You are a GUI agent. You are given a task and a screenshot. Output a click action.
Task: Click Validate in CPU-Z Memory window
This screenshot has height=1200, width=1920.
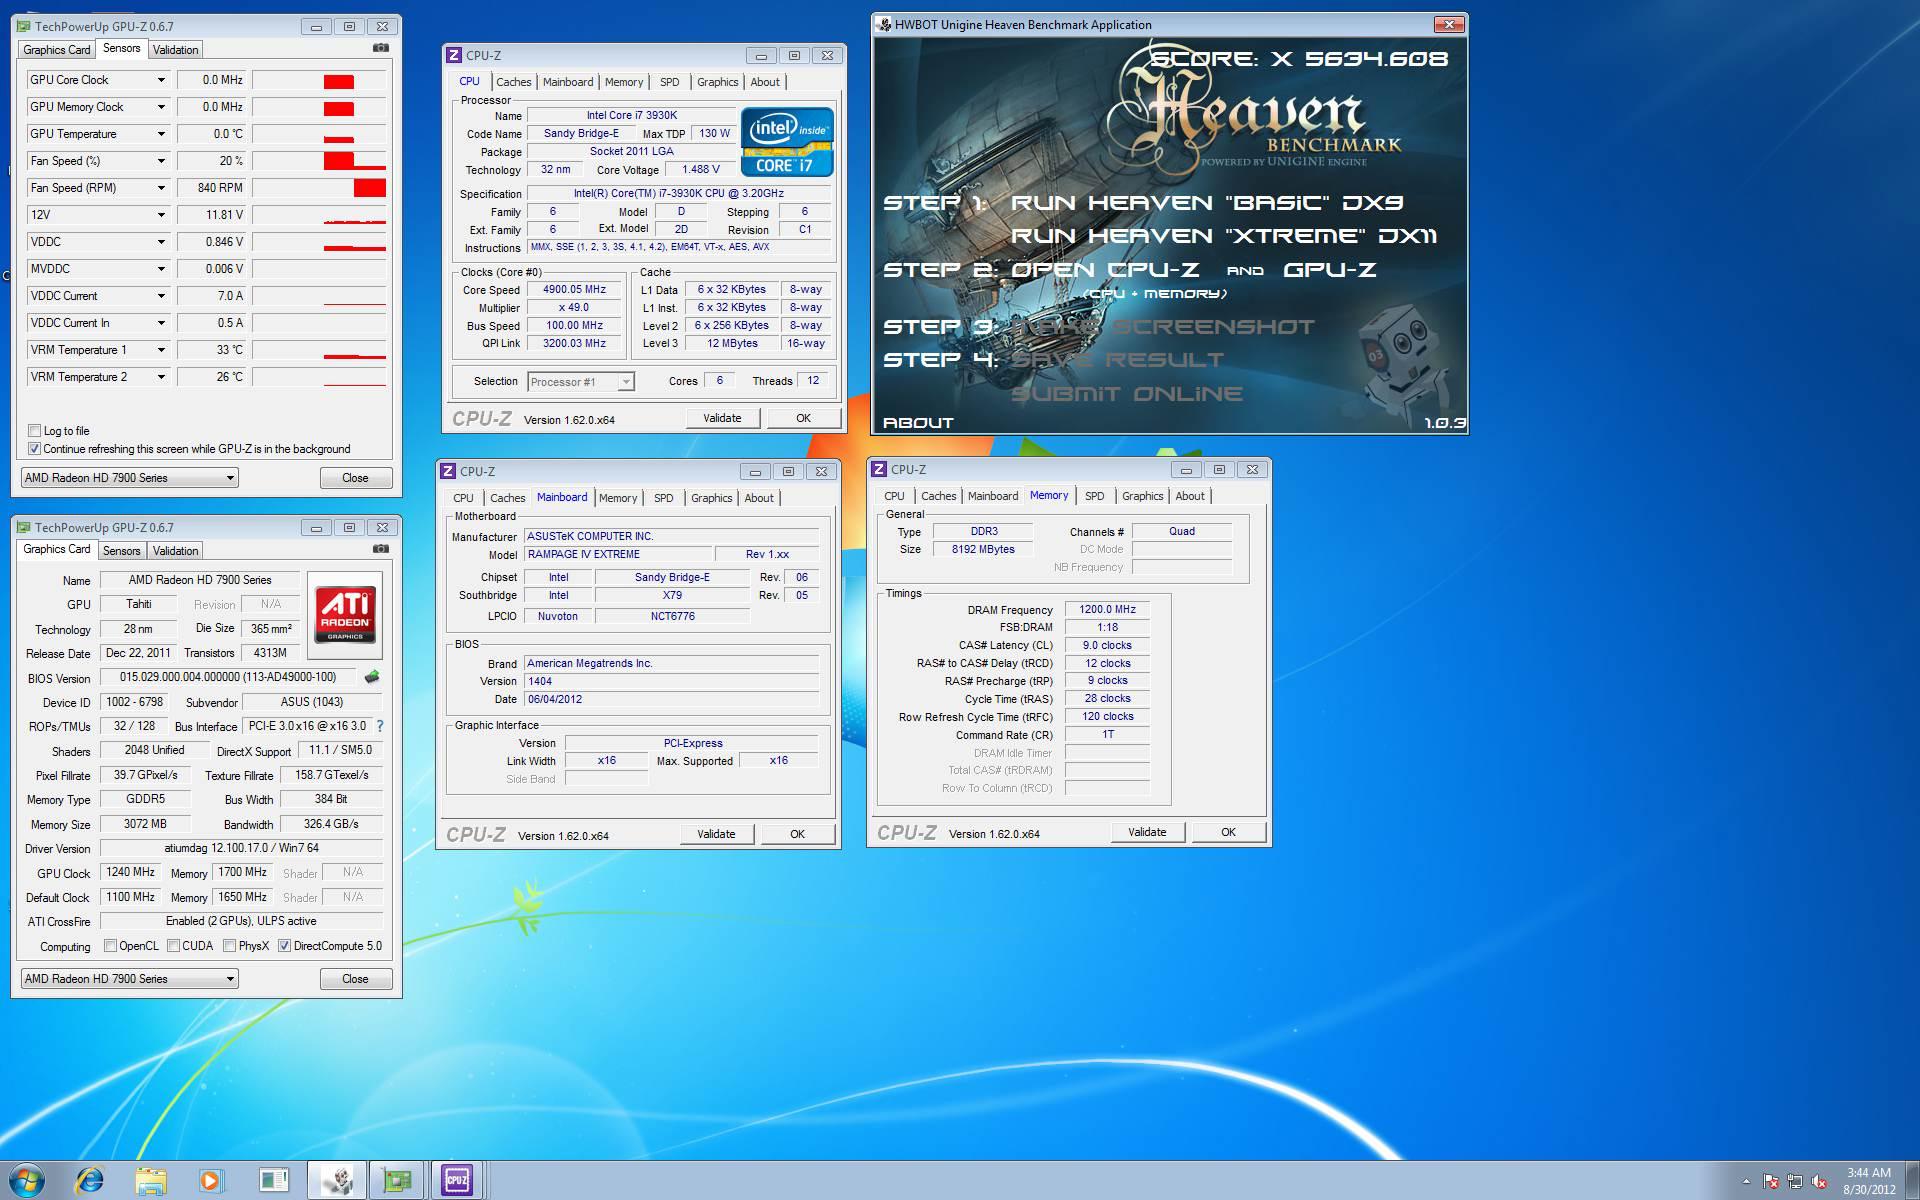(1147, 832)
